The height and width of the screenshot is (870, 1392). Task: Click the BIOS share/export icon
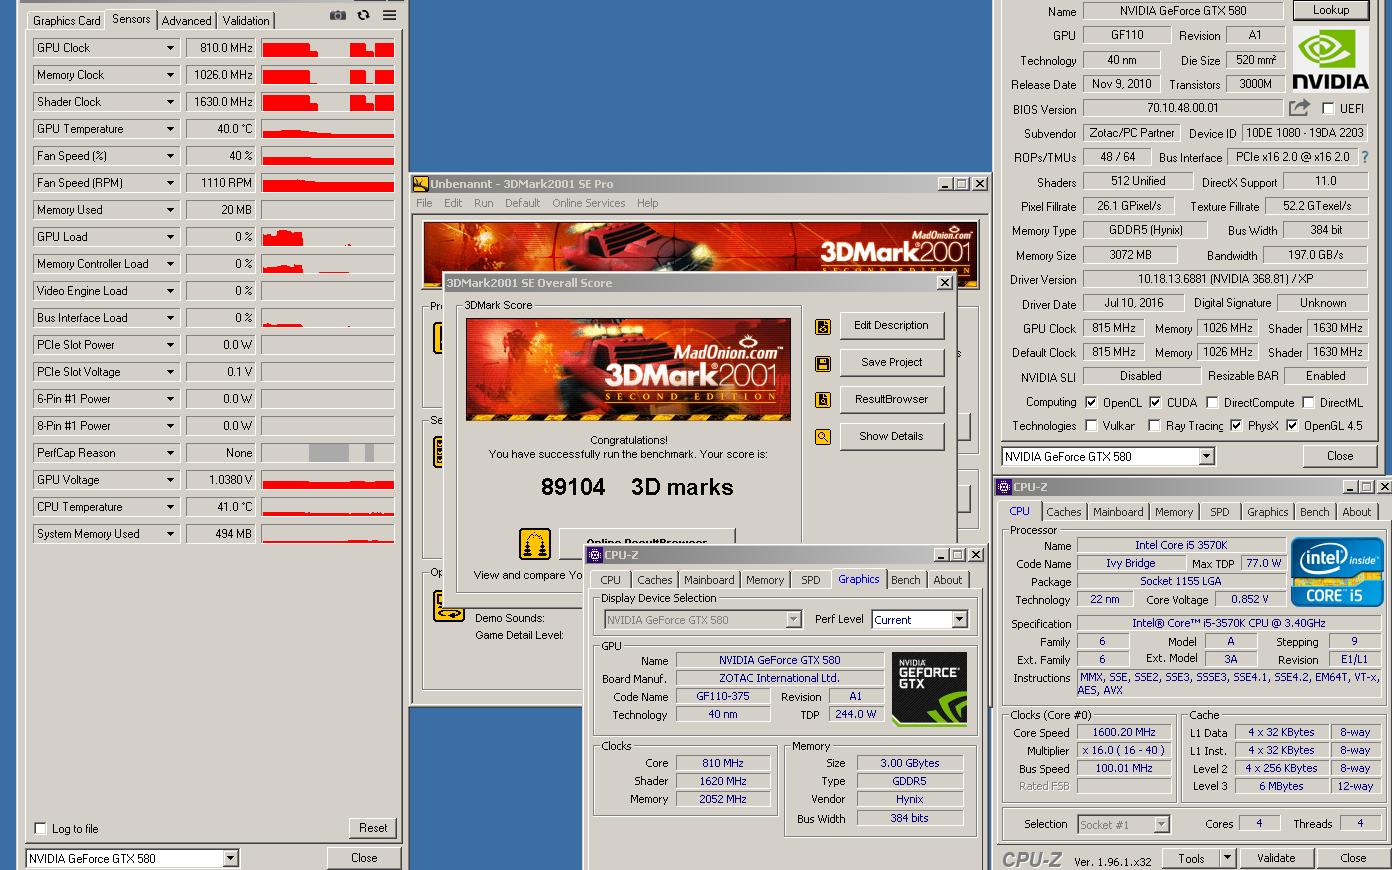pos(1299,108)
